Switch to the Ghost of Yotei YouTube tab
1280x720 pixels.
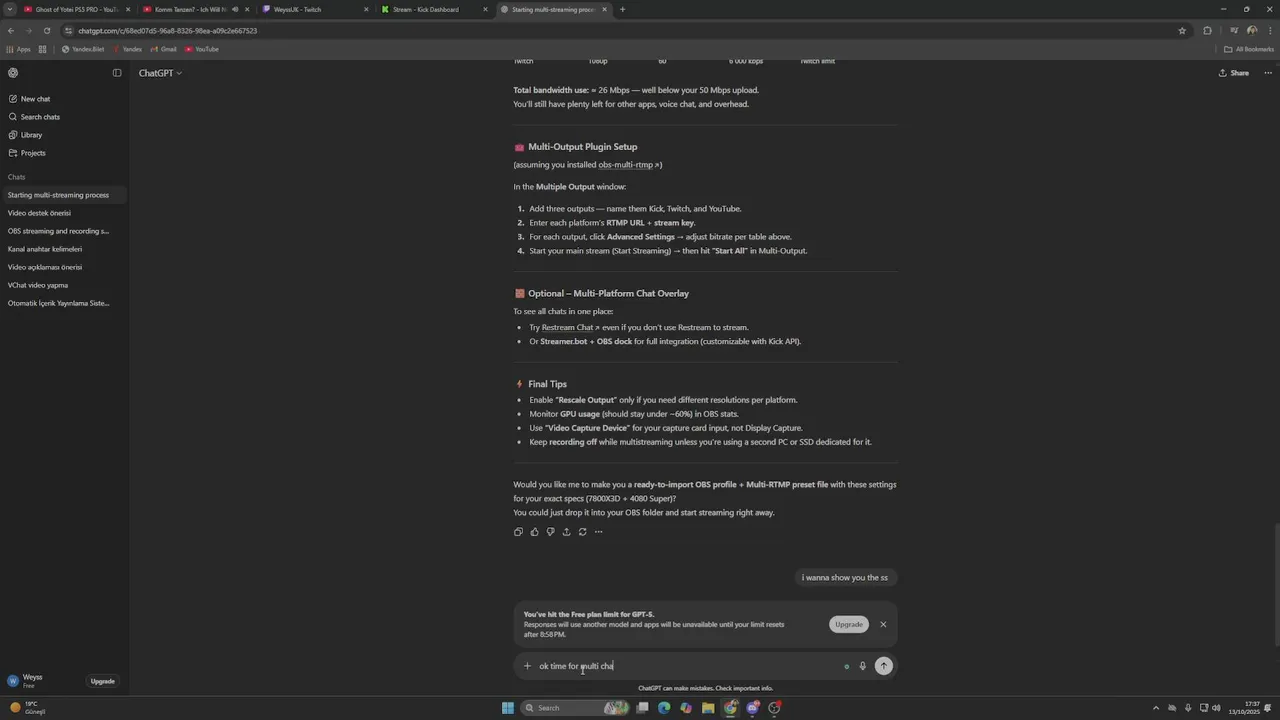pyautogui.click(x=76, y=10)
